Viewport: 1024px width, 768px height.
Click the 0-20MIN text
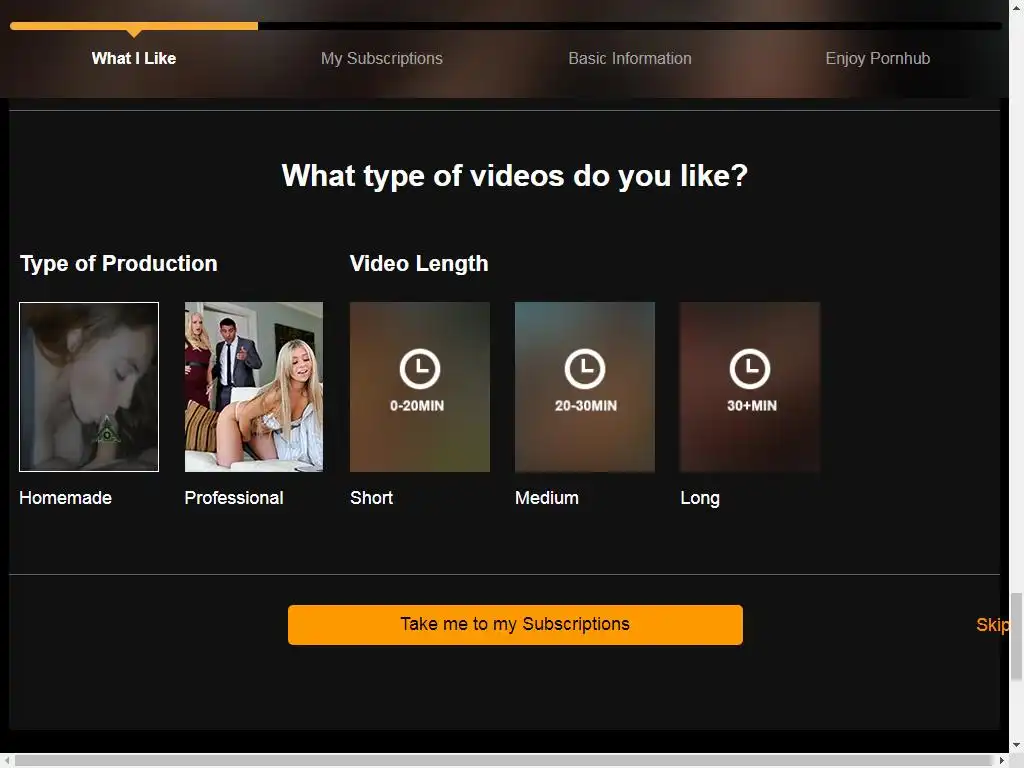(x=417, y=406)
